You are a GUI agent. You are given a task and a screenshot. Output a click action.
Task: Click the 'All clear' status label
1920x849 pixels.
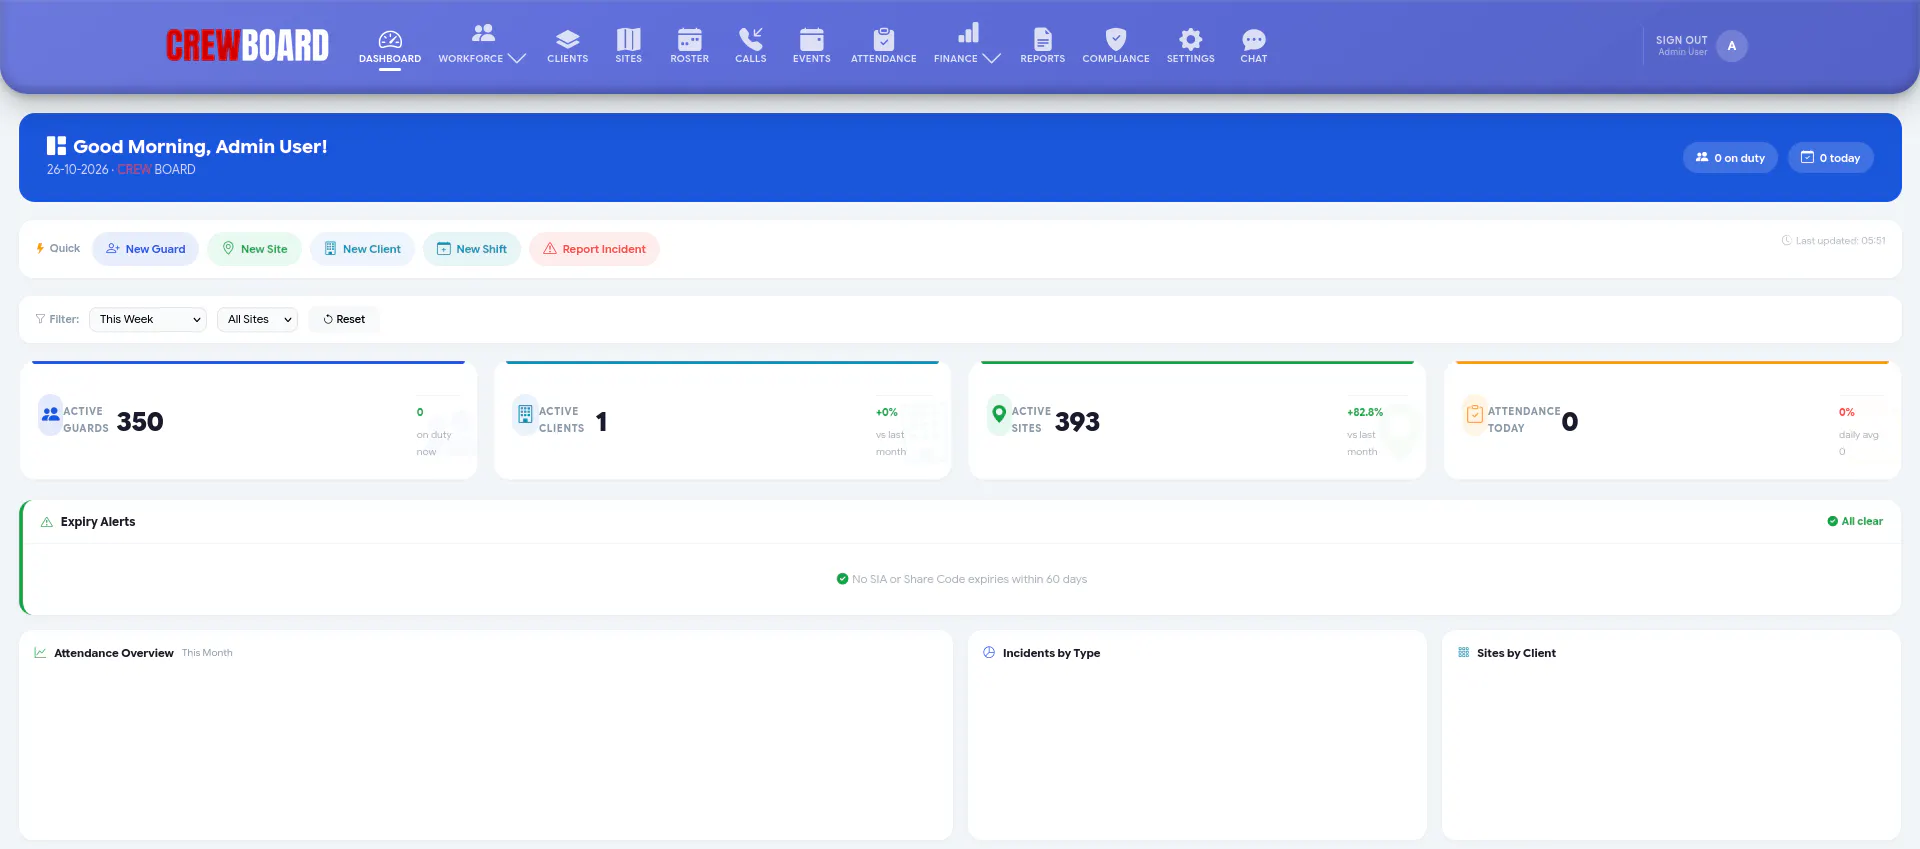coord(1855,521)
